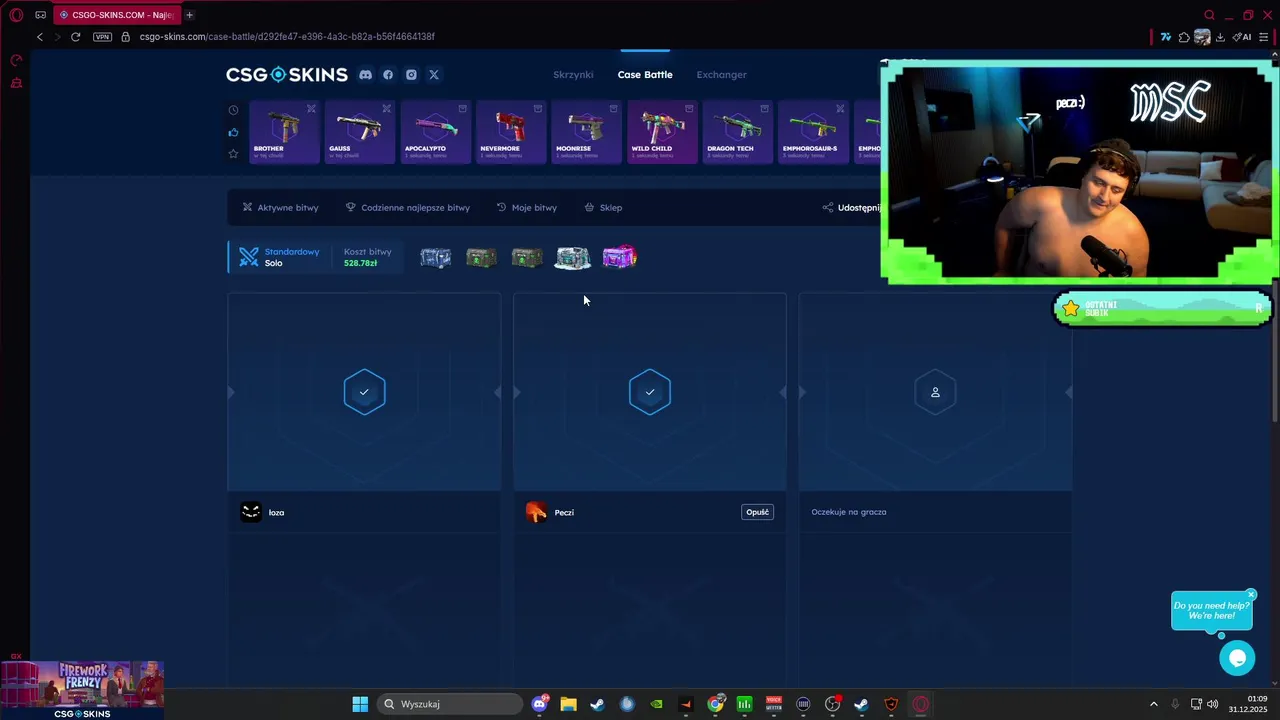1280x720 pixels.
Task: Click the CSGO-SKINS logo
Action: (x=287, y=75)
